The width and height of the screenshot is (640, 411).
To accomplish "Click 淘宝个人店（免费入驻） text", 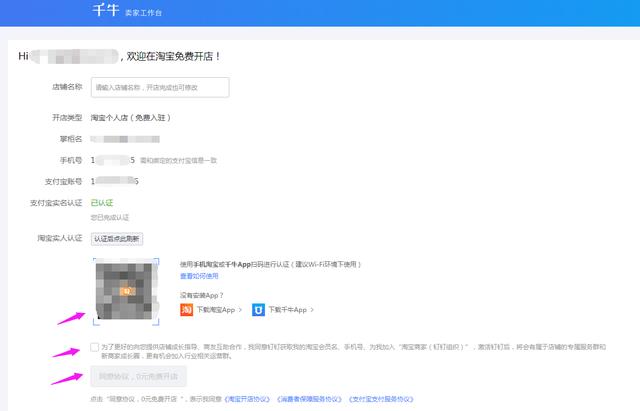I will (x=131, y=118).
